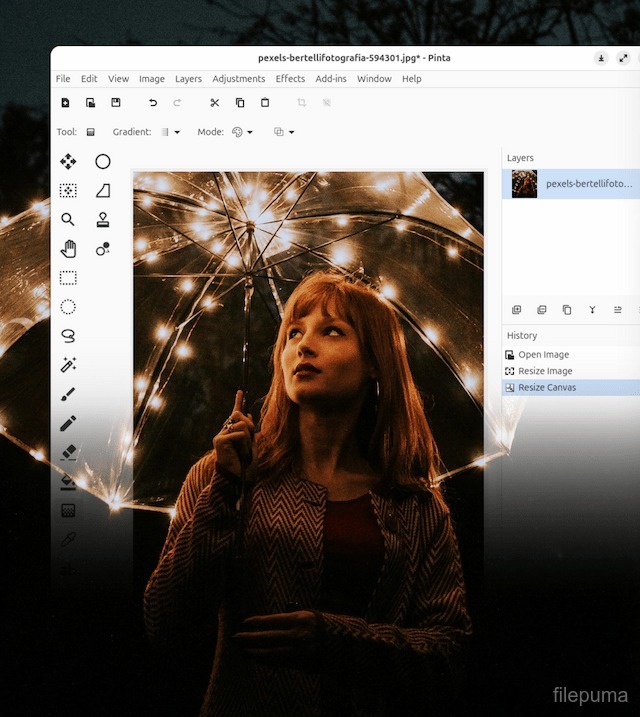Viewport: 640px width, 717px height.
Task: Select the Rectangle Select tool
Action: pos(68,277)
